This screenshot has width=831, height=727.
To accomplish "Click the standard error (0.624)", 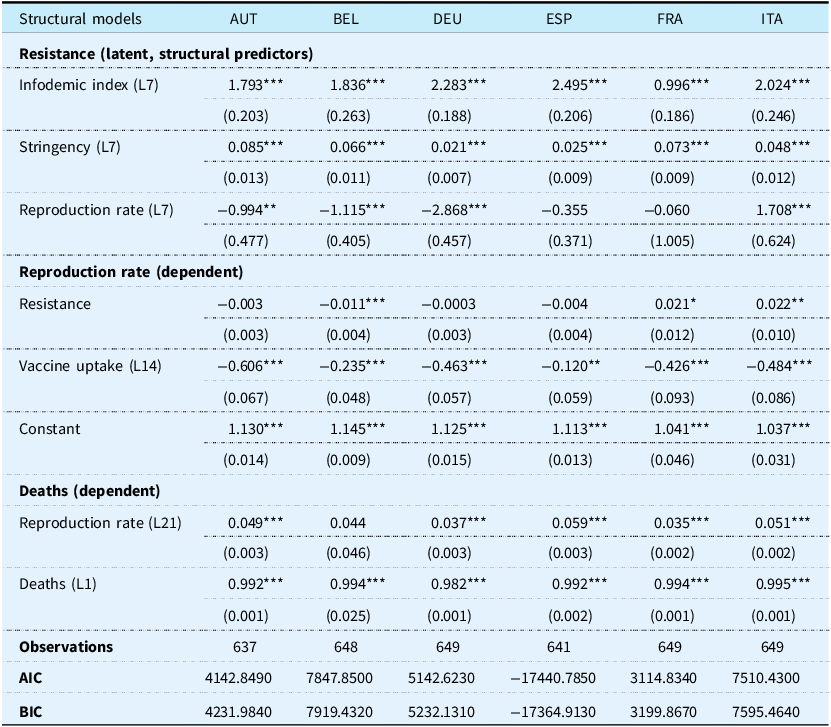I will [773, 241].
